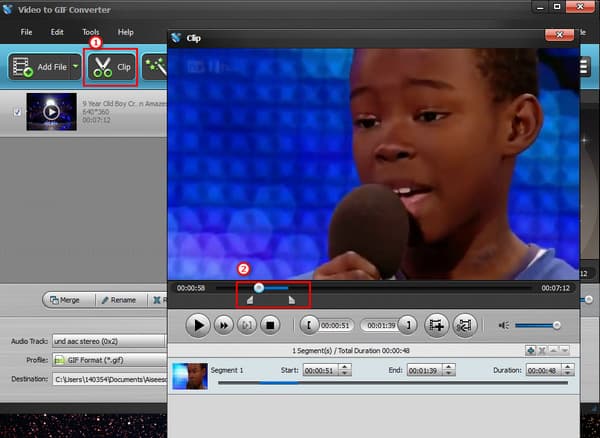Click the split segment icon
This screenshot has width=600, height=438.
[x=465, y=326]
